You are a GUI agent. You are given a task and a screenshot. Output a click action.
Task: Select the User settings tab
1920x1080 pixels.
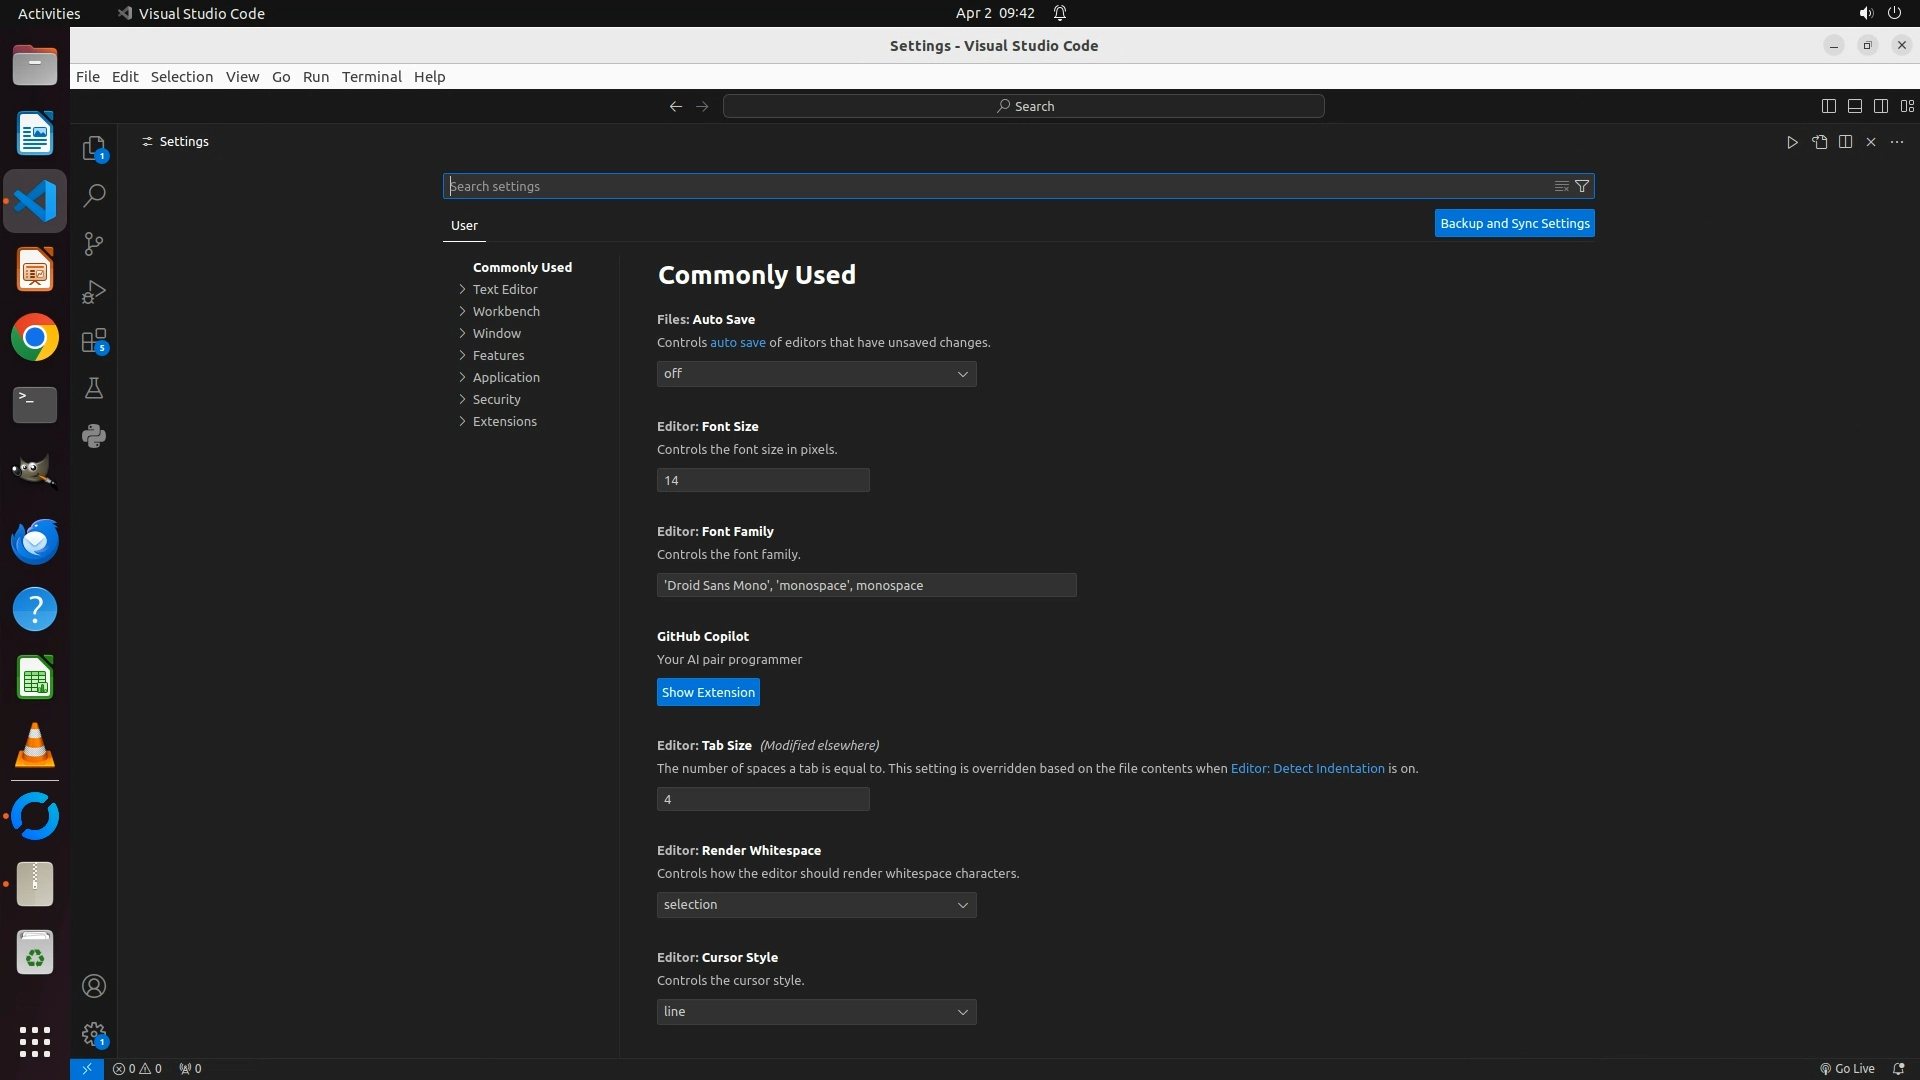tap(464, 225)
